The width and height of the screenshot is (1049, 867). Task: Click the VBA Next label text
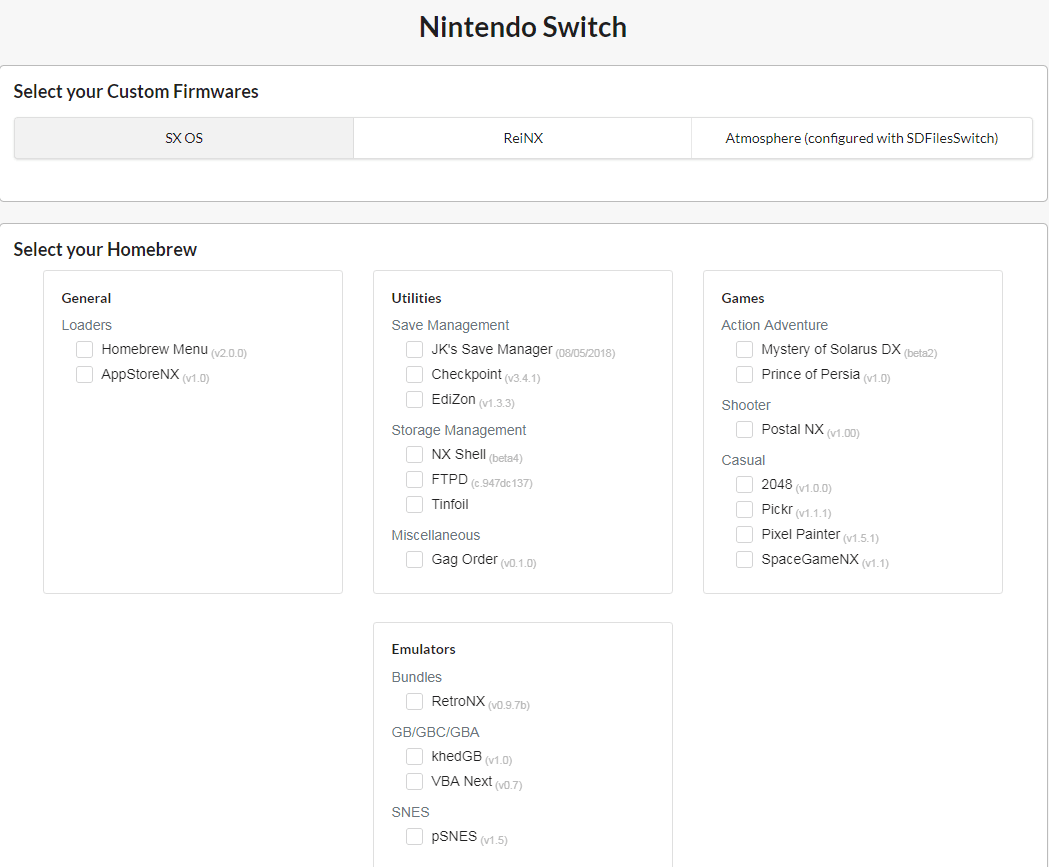click(462, 781)
